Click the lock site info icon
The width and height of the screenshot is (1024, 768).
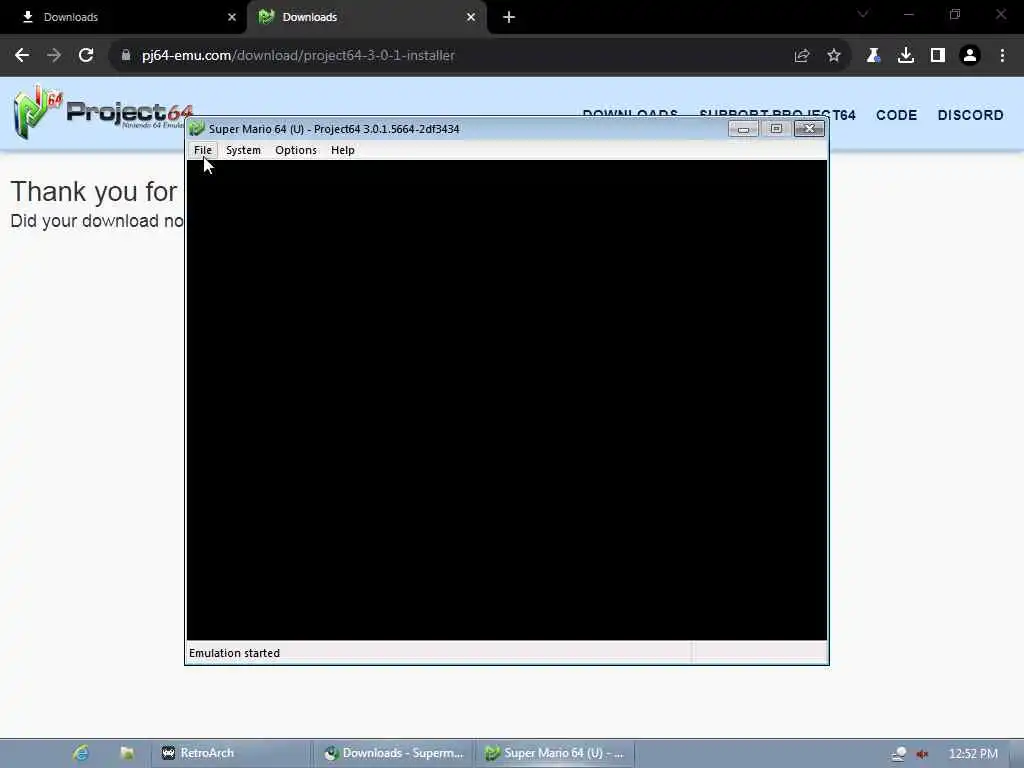tap(126, 56)
